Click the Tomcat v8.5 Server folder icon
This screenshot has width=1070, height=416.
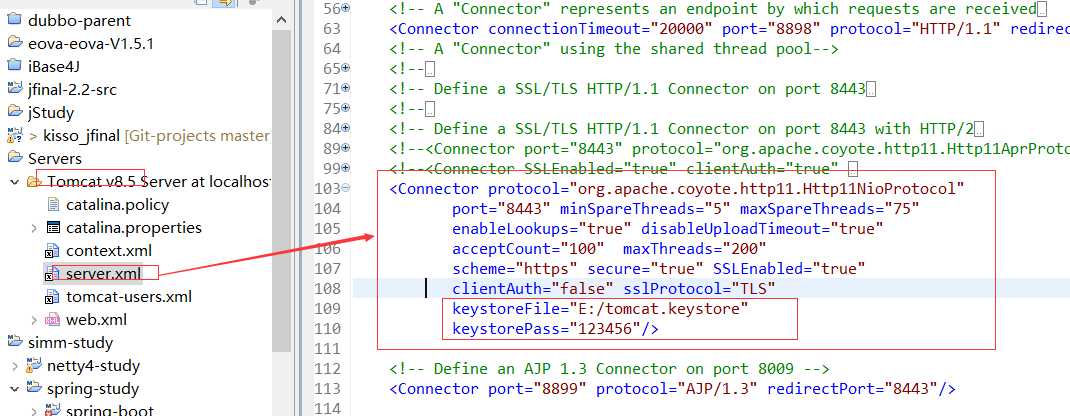click(33, 181)
